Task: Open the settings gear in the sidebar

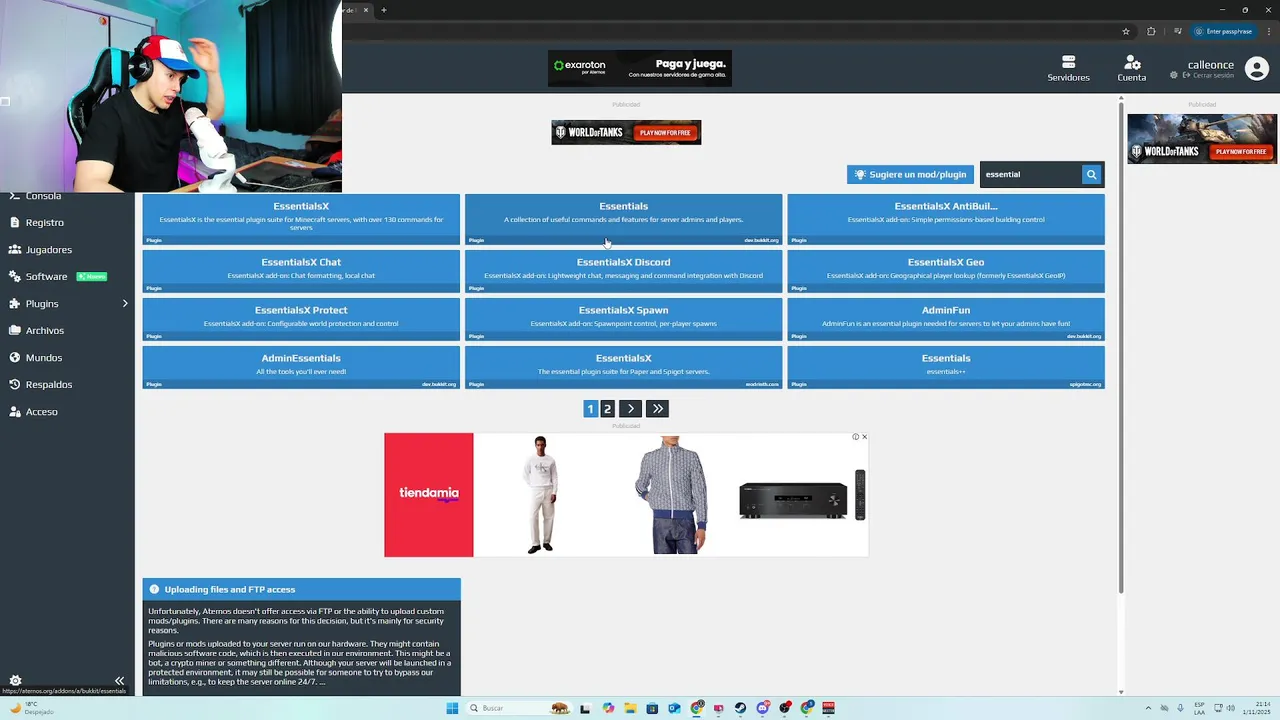Action: [15, 680]
